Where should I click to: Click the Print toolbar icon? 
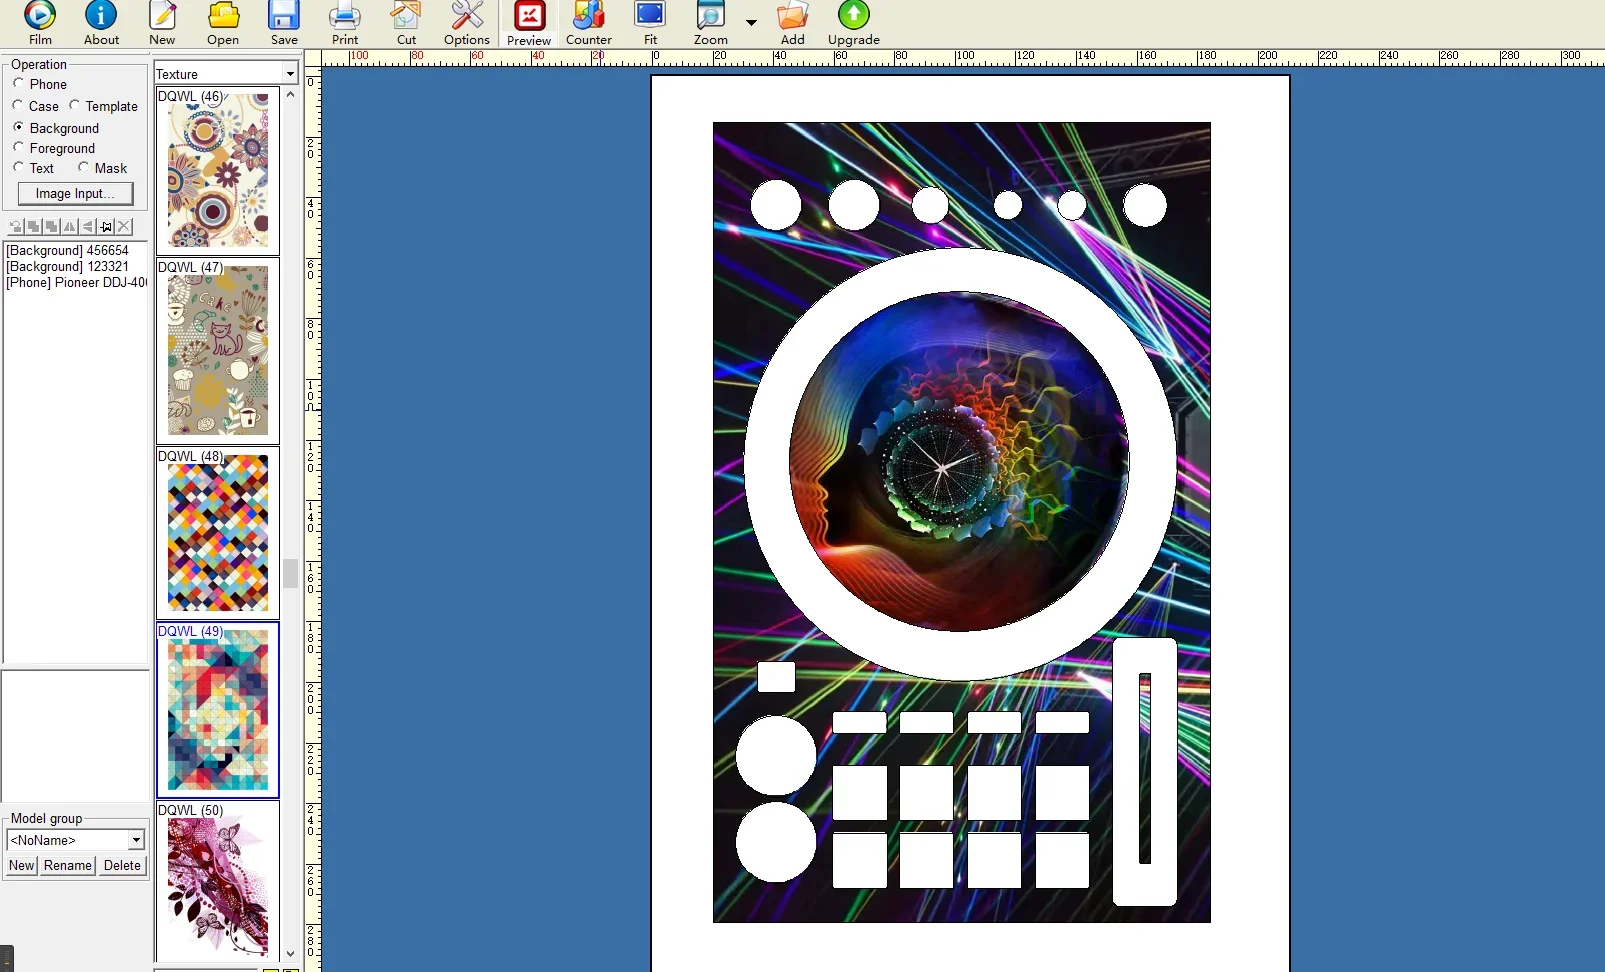pos(345,24)
